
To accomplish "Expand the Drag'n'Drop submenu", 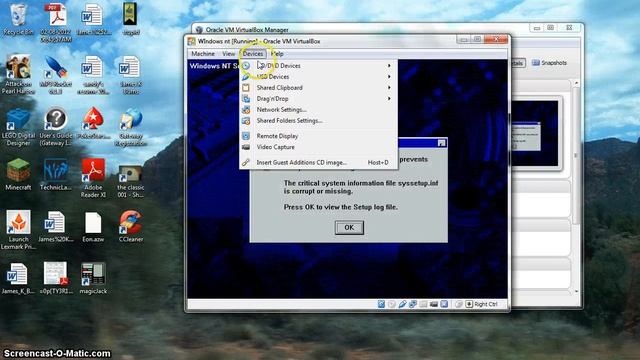I will [318, 98].
